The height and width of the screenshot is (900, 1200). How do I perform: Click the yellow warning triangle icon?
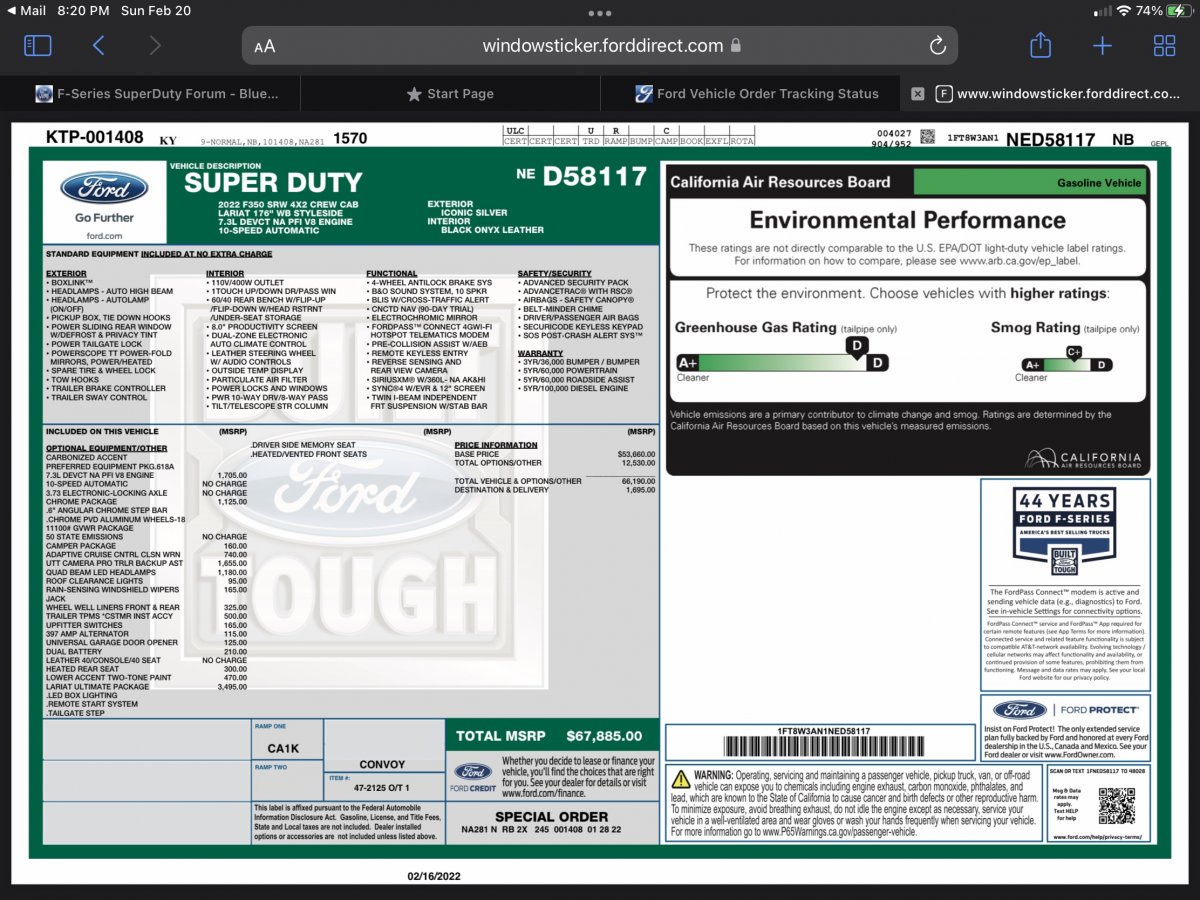[x=681, y=778]
